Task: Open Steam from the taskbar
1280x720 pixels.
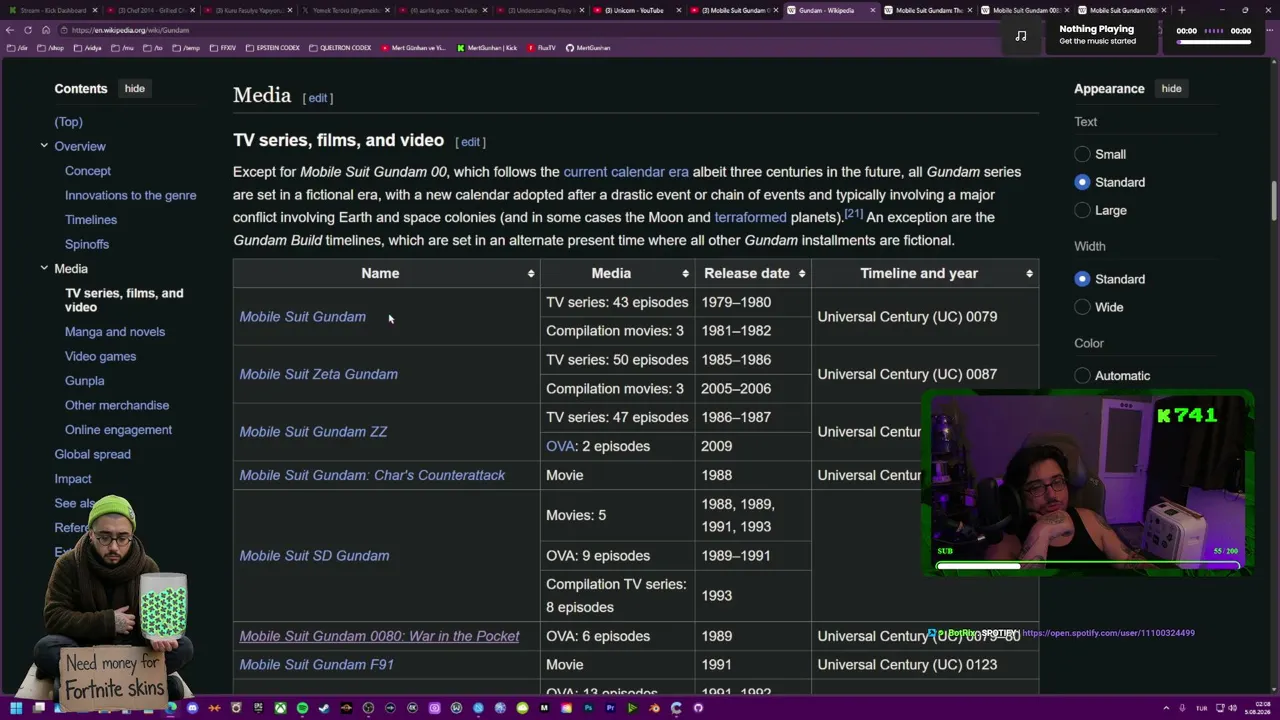Action: tap(324, 708)
